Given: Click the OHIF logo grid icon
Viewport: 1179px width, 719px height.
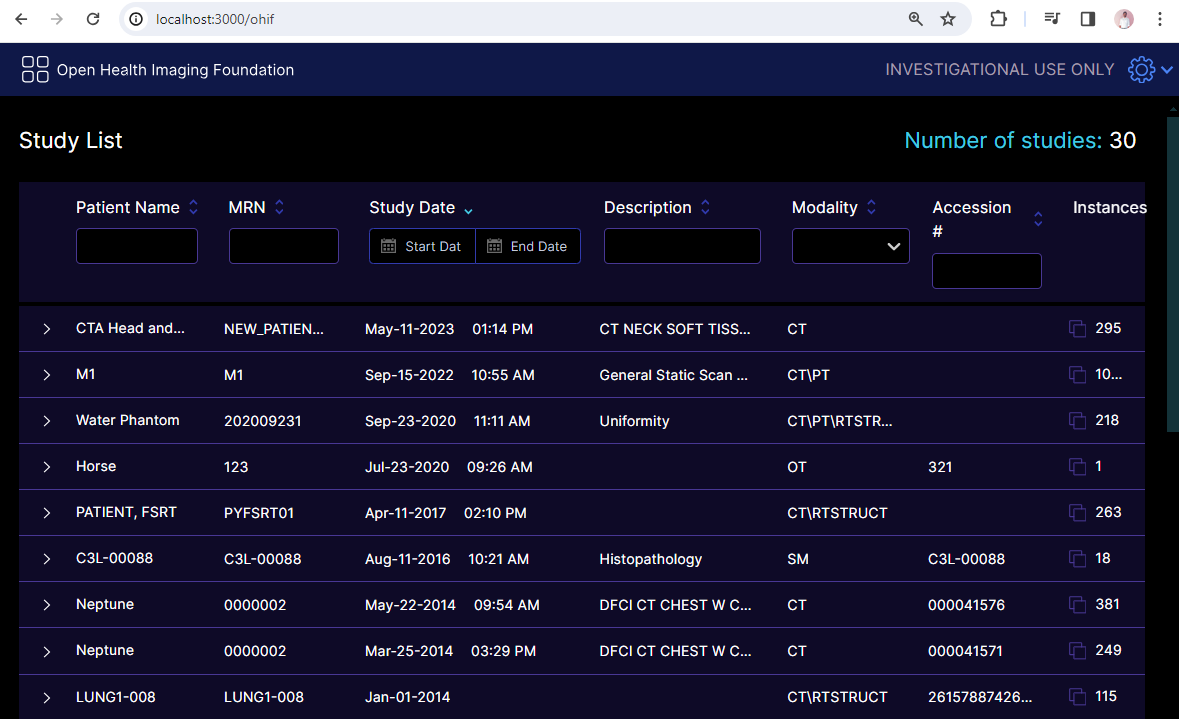Looking at the screenshot, I should (35, 70).
